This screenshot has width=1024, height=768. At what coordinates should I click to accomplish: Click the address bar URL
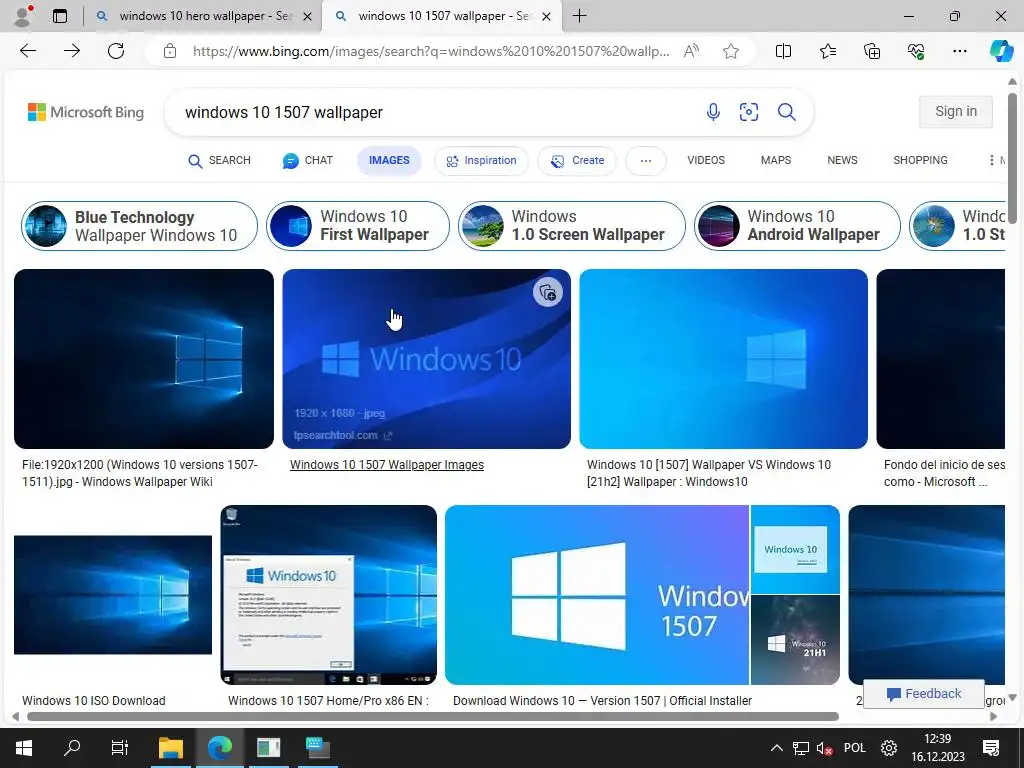coord(431,51)
